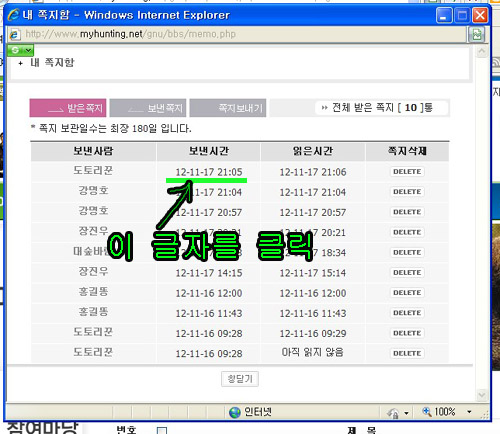Tick the checkbox beside 번호 in background page

tap(162, 431)
